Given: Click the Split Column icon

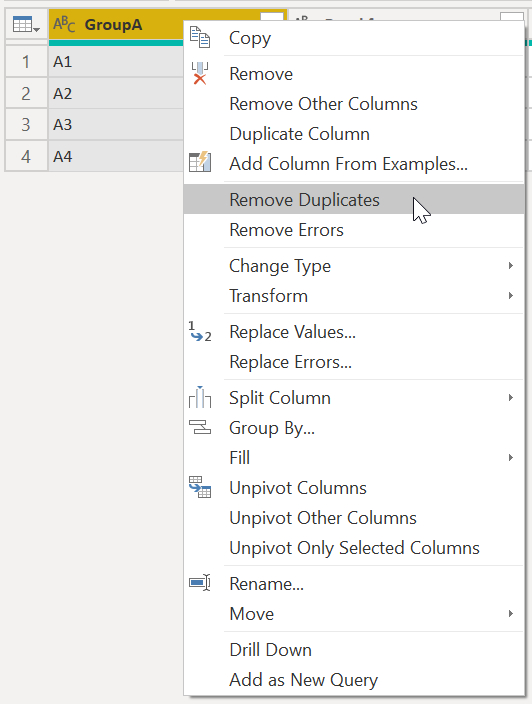Looking at the screenshot, I should [x=200, y=397].
